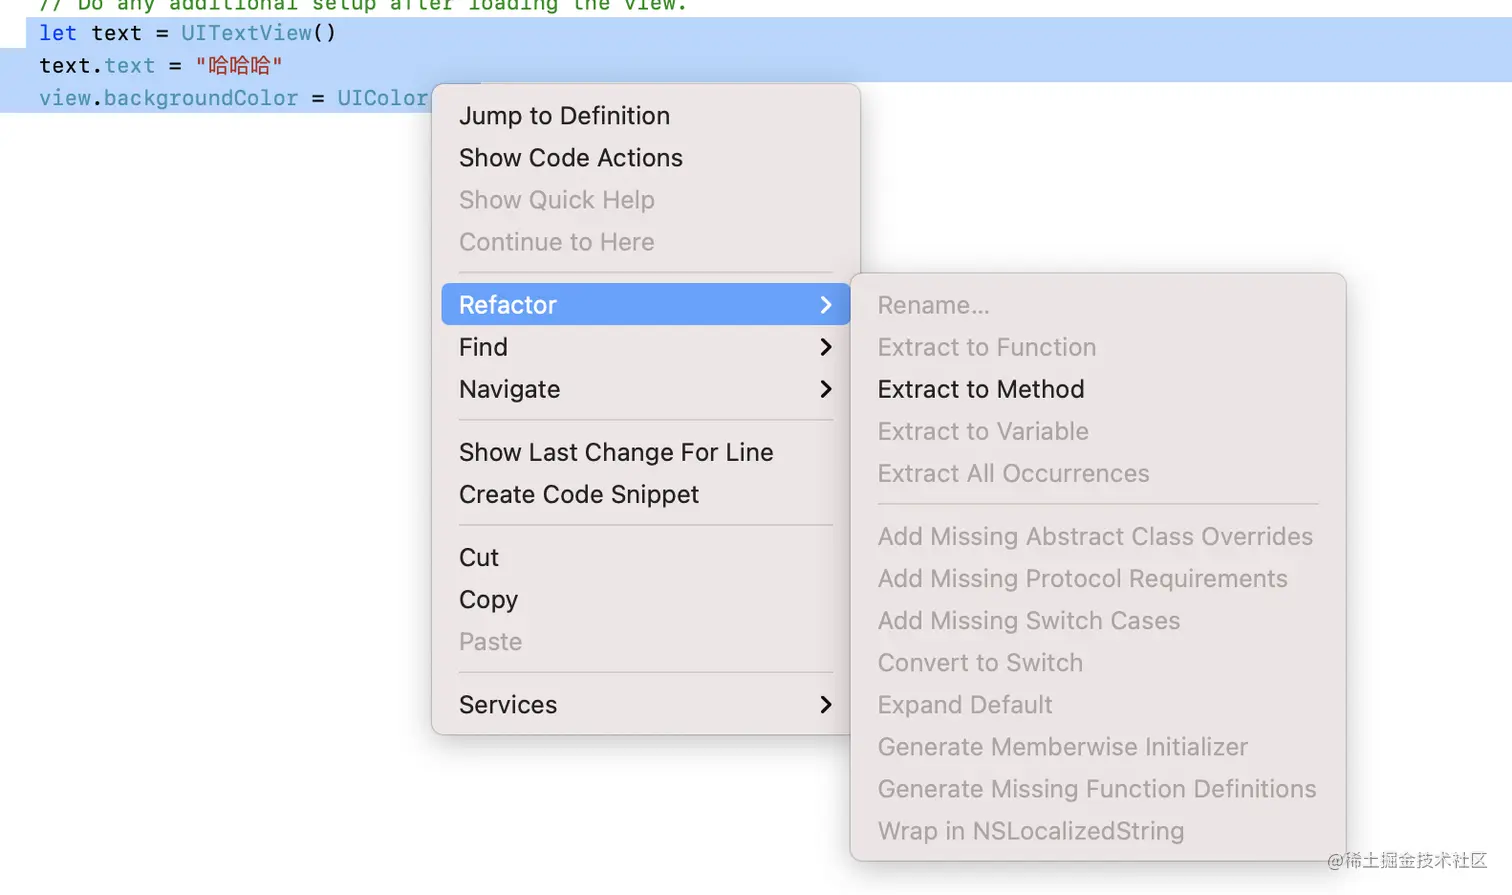The height and width of the screenshot is (895, 1512).
Task: Copy the selected code
Action: (x=488, y=600)
